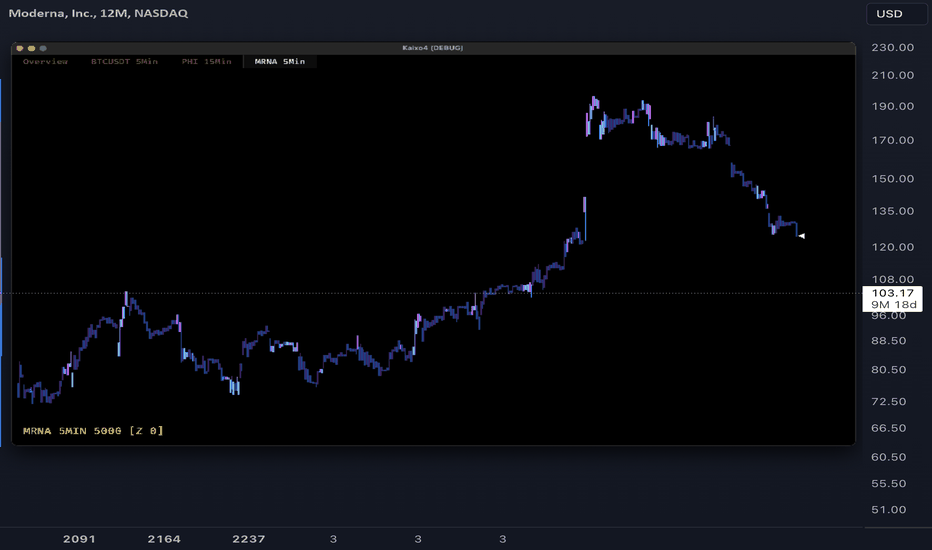Minimize Kaixo4 window with second traffic light
This screenshot has width=932, height=550.
click(x=32, y=48)
